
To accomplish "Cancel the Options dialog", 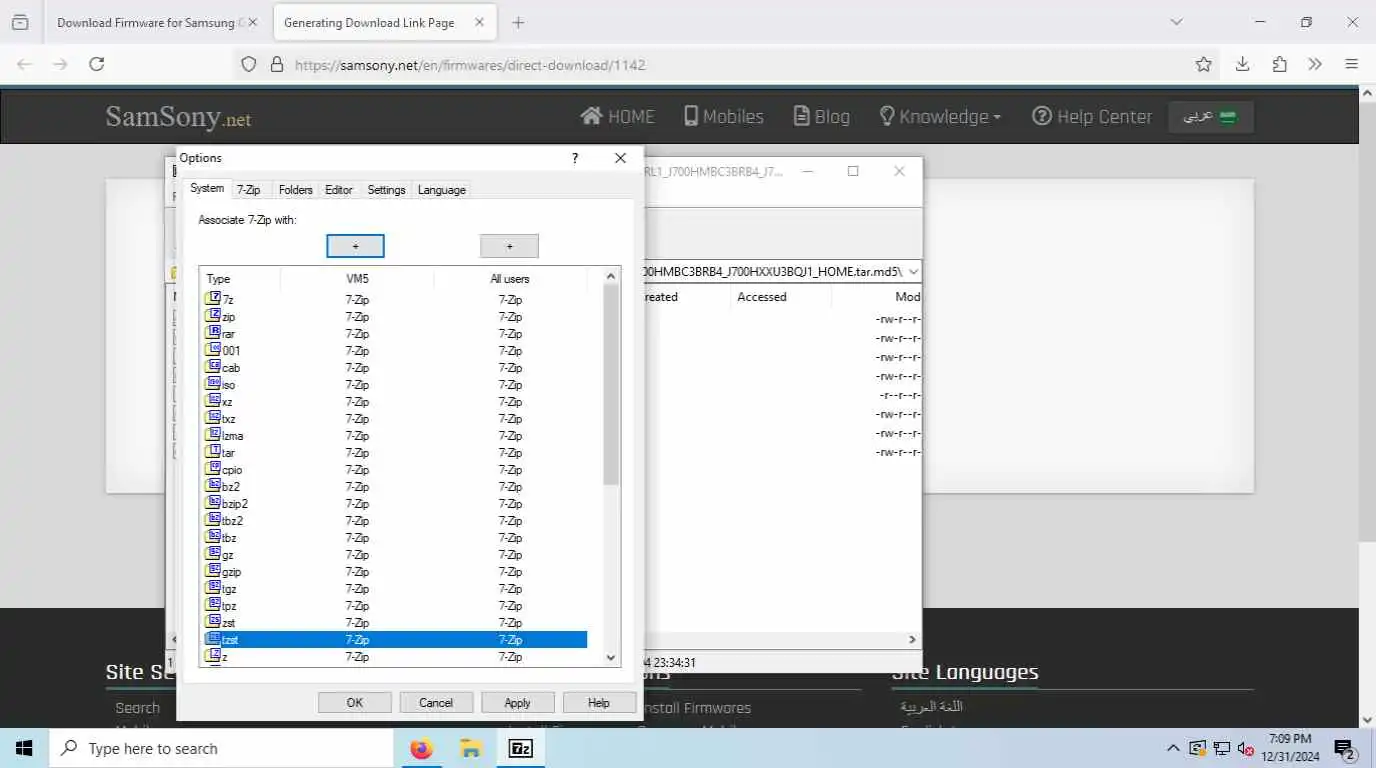I will tap(436, 703).
